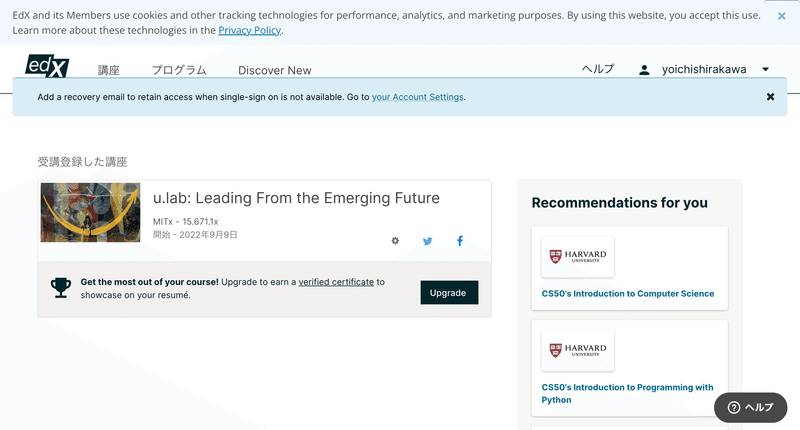Click the verified certificate link
Screen dimensions: 800x430
pyautogui.click(x=336, y=282)
